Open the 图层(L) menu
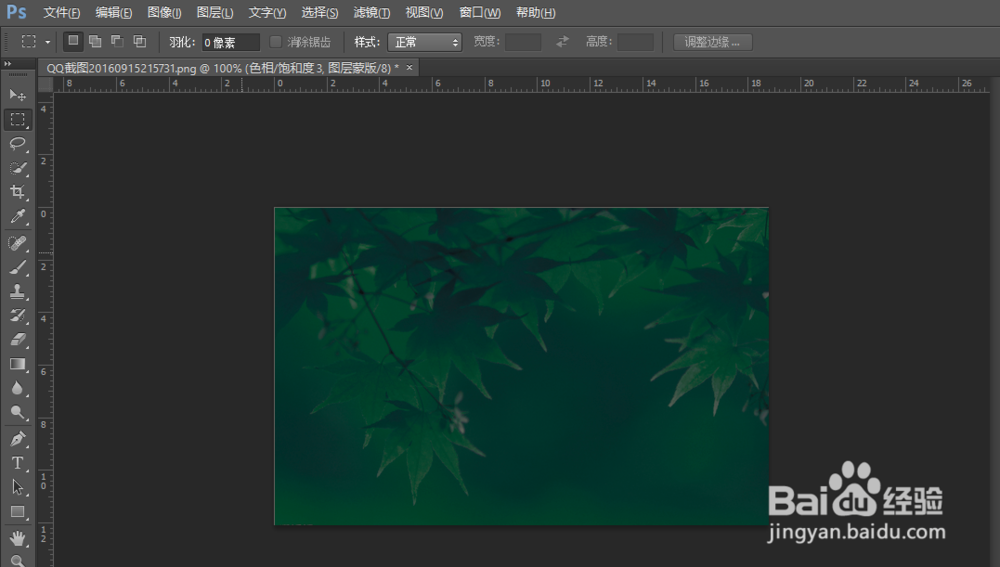The height and width of the screenshot is (567, 1000). click(215, 13)
